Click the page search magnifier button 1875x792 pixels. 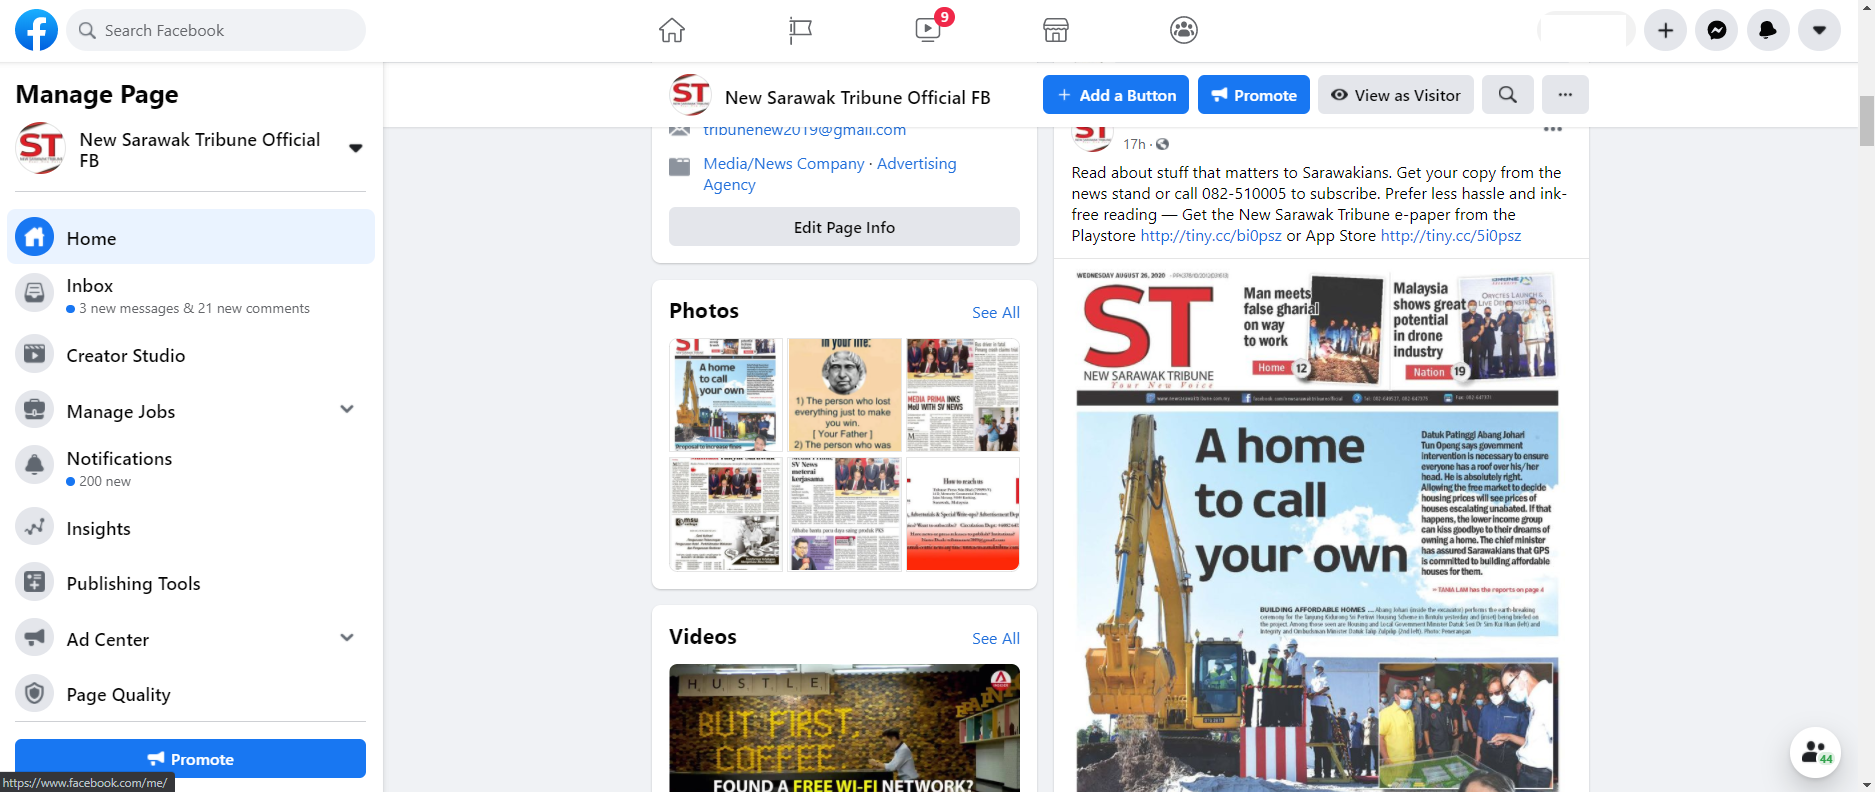click(x=1508, y=95)
